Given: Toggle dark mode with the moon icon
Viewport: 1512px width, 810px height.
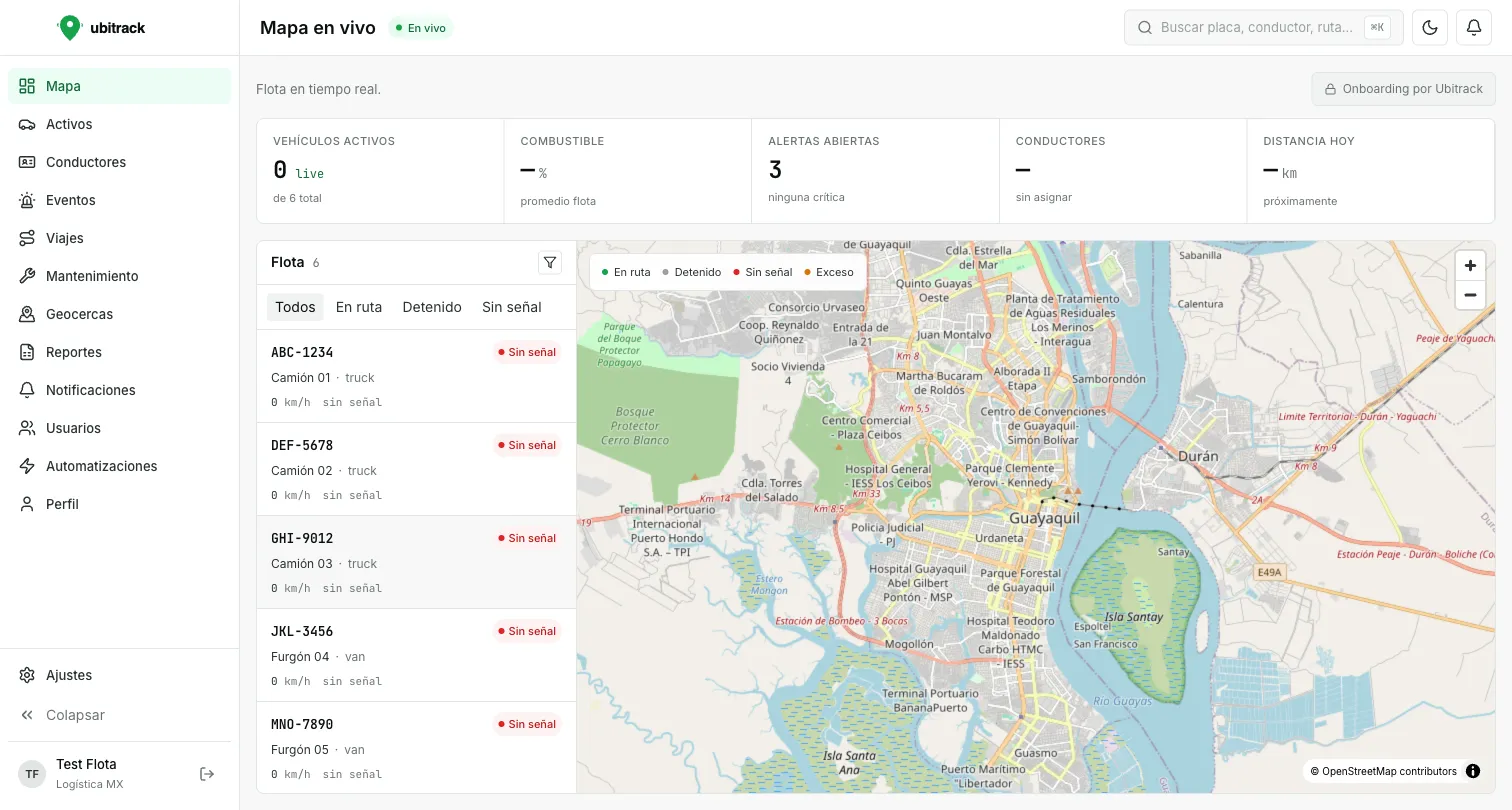Looking at the screenshot, I should pyautogui.click(x=1430, y=28).
